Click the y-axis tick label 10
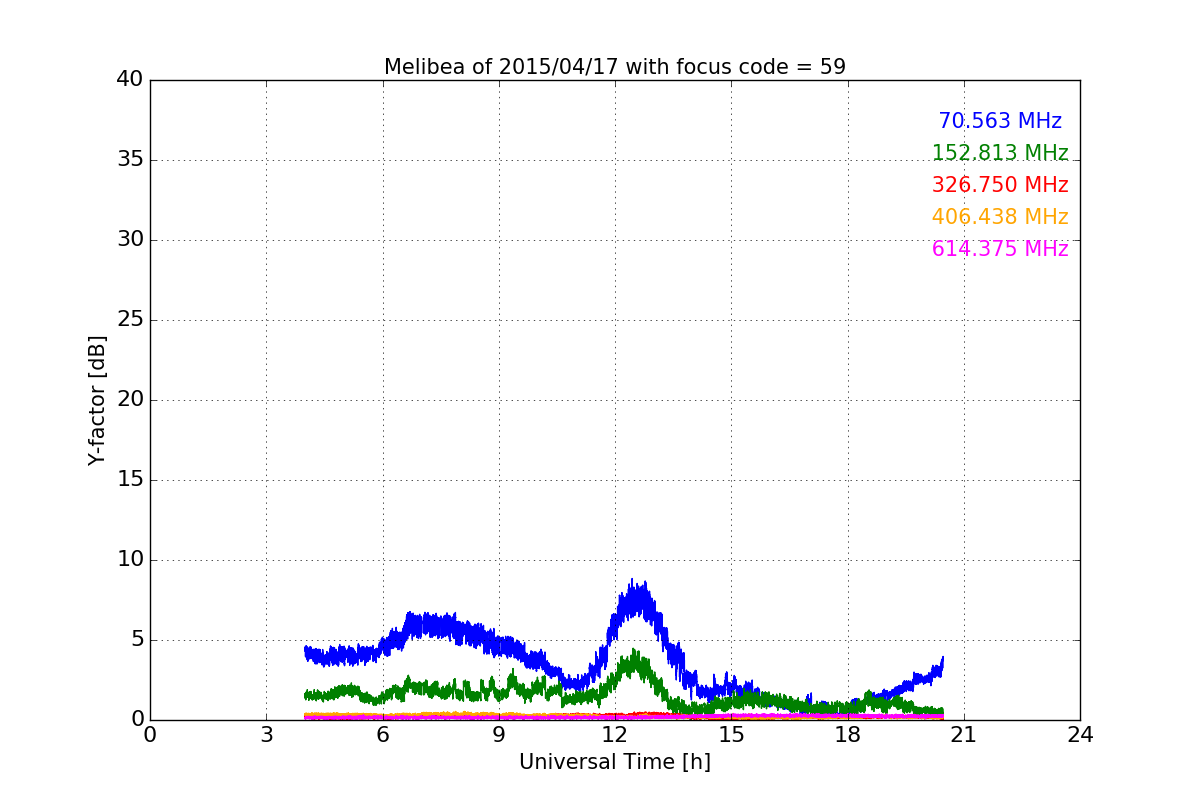This screenshot has width=1200, height=800. point(130,559)
